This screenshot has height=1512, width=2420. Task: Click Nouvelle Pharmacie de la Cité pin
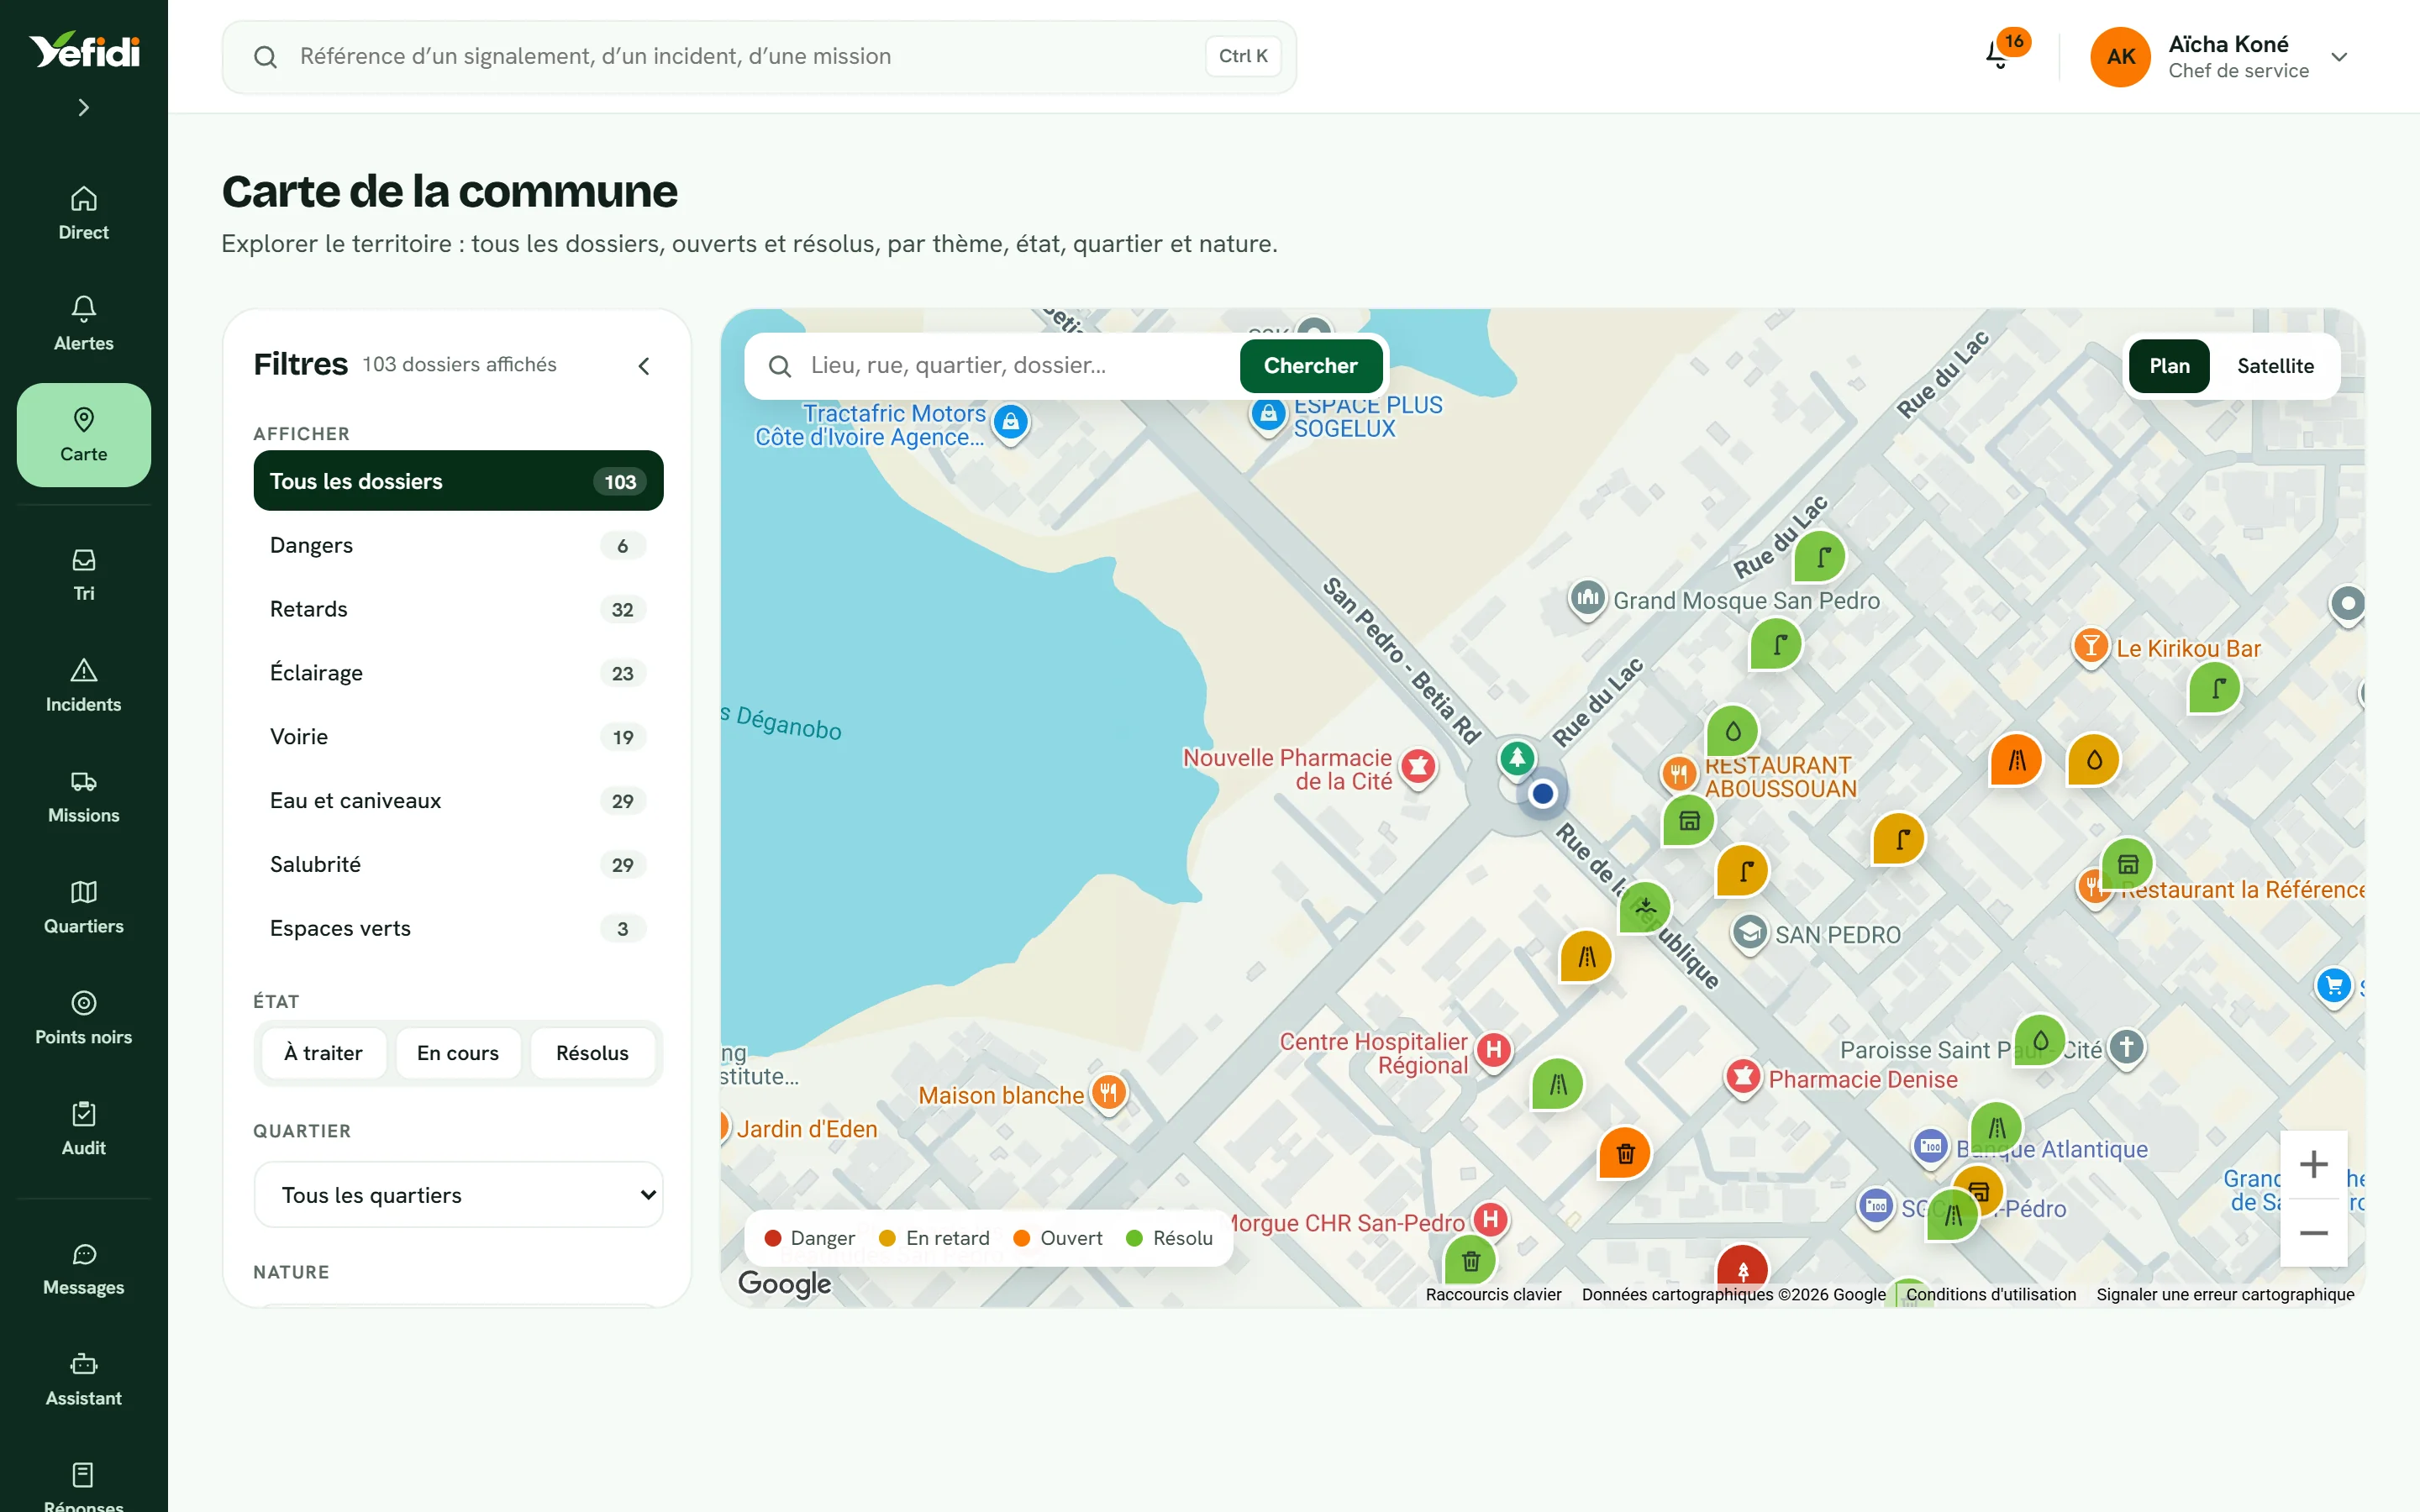tap(1418, 767)
